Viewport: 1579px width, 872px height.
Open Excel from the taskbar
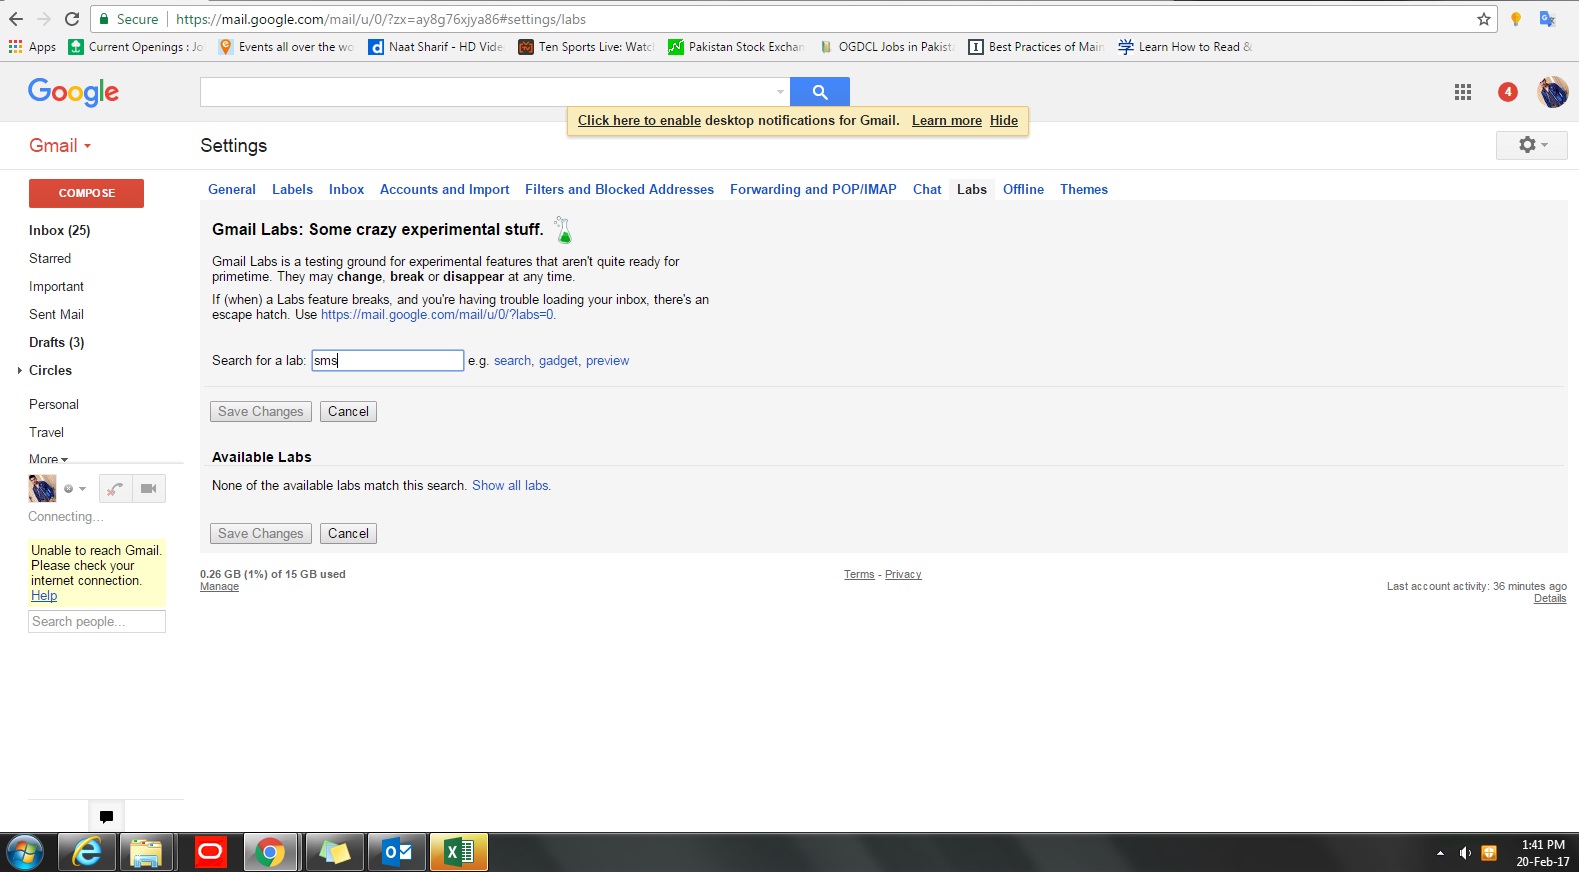pyautogui.click(x=459, y=853)
